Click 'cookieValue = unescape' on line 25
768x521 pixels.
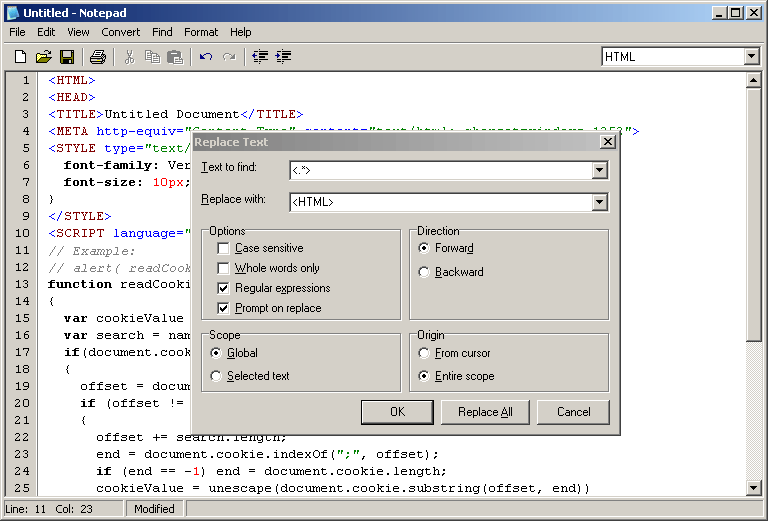185,489
